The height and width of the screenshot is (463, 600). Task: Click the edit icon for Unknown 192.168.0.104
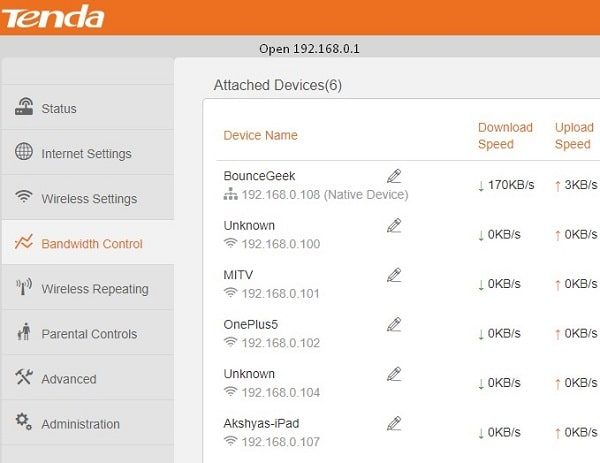tap(394, 374)
